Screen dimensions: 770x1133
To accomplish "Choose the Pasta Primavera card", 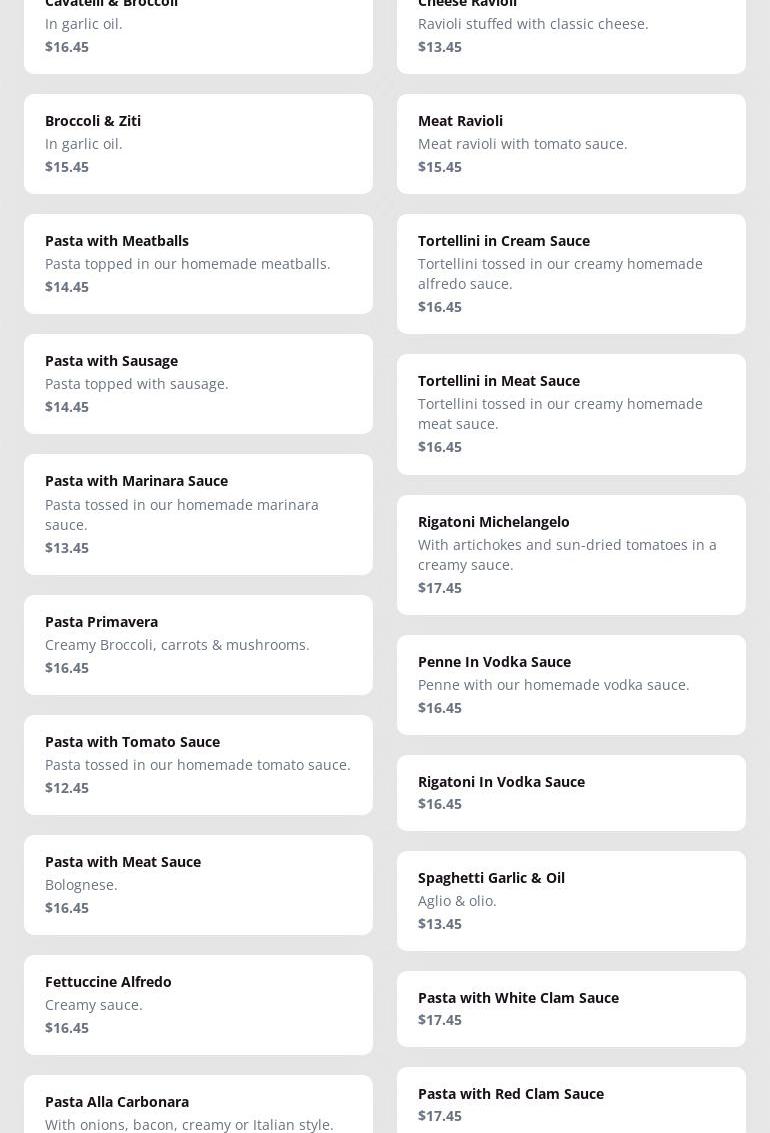I will pyautogui.click(x=198, y=645).
